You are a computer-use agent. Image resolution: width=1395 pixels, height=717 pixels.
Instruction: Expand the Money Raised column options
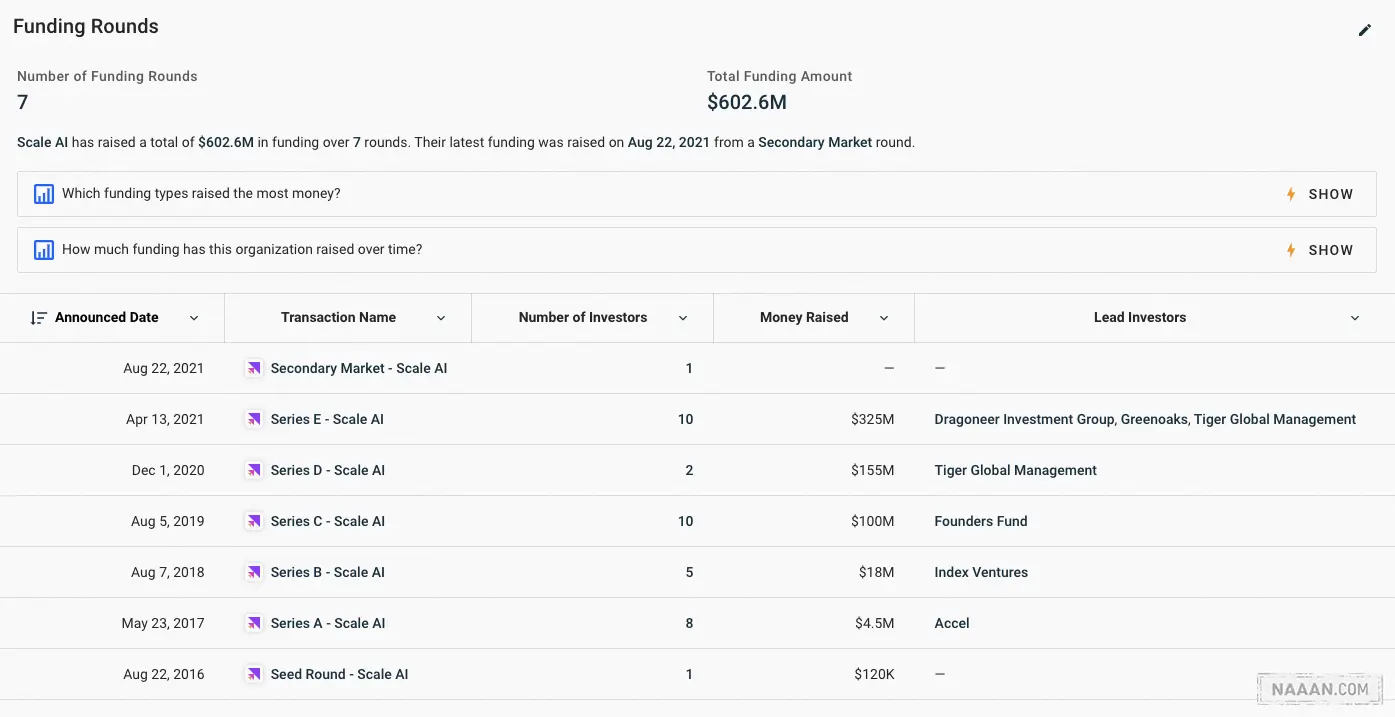coord(884,318)
